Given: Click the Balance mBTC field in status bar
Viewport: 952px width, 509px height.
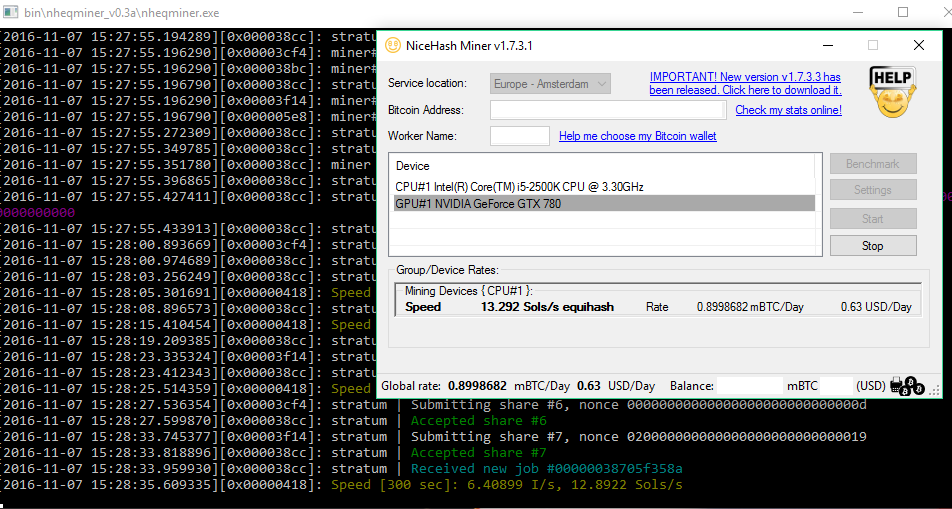Looking at the screenshot, I should (x=750, y=386).
